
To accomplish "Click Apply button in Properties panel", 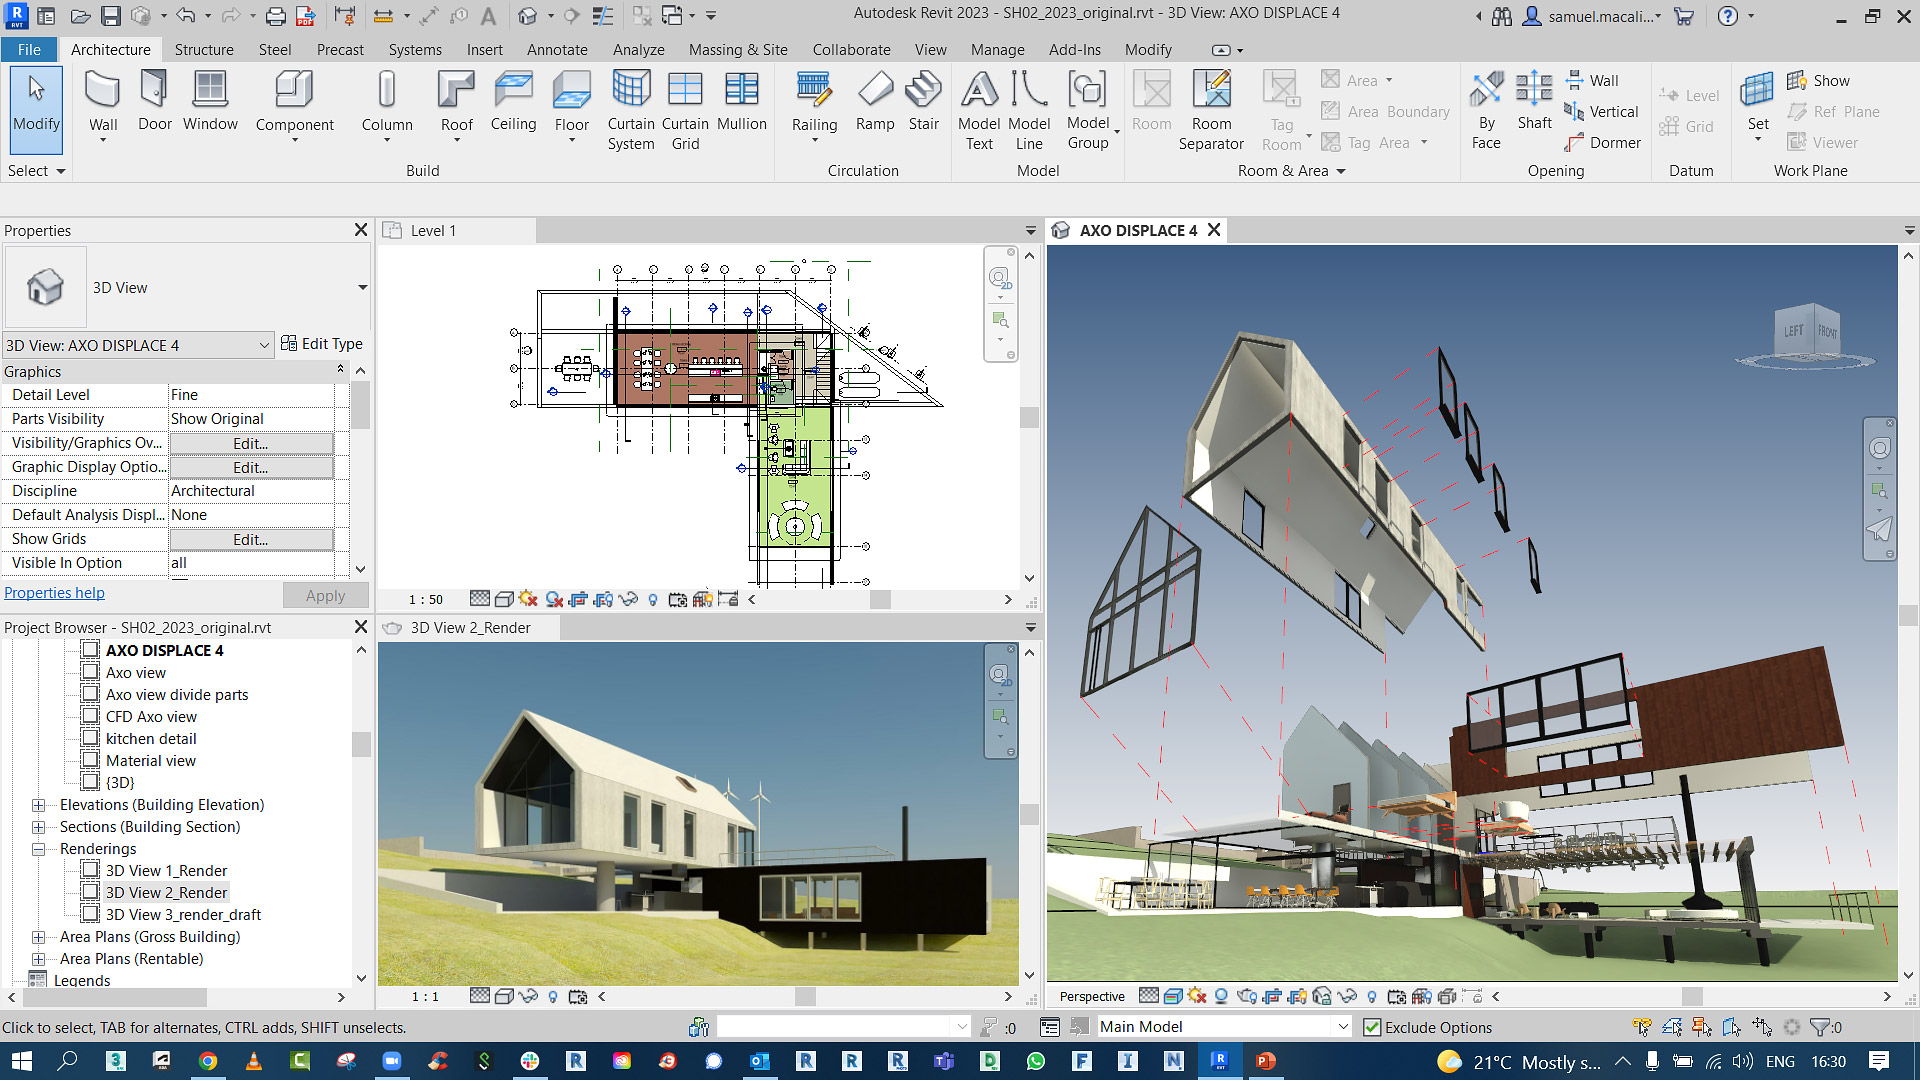I will [324, 595].
